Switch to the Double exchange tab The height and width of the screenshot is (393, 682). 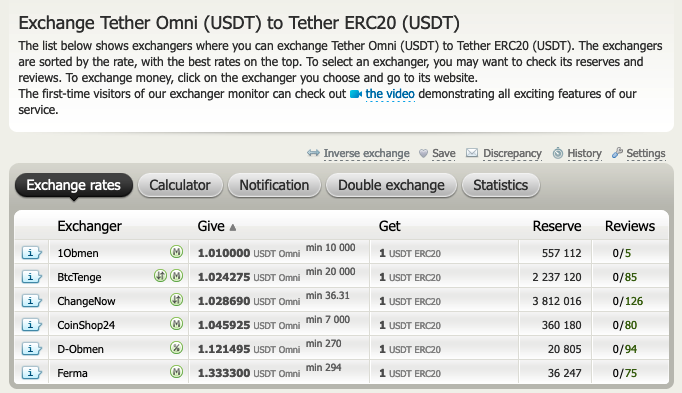(x=391, y=185)
